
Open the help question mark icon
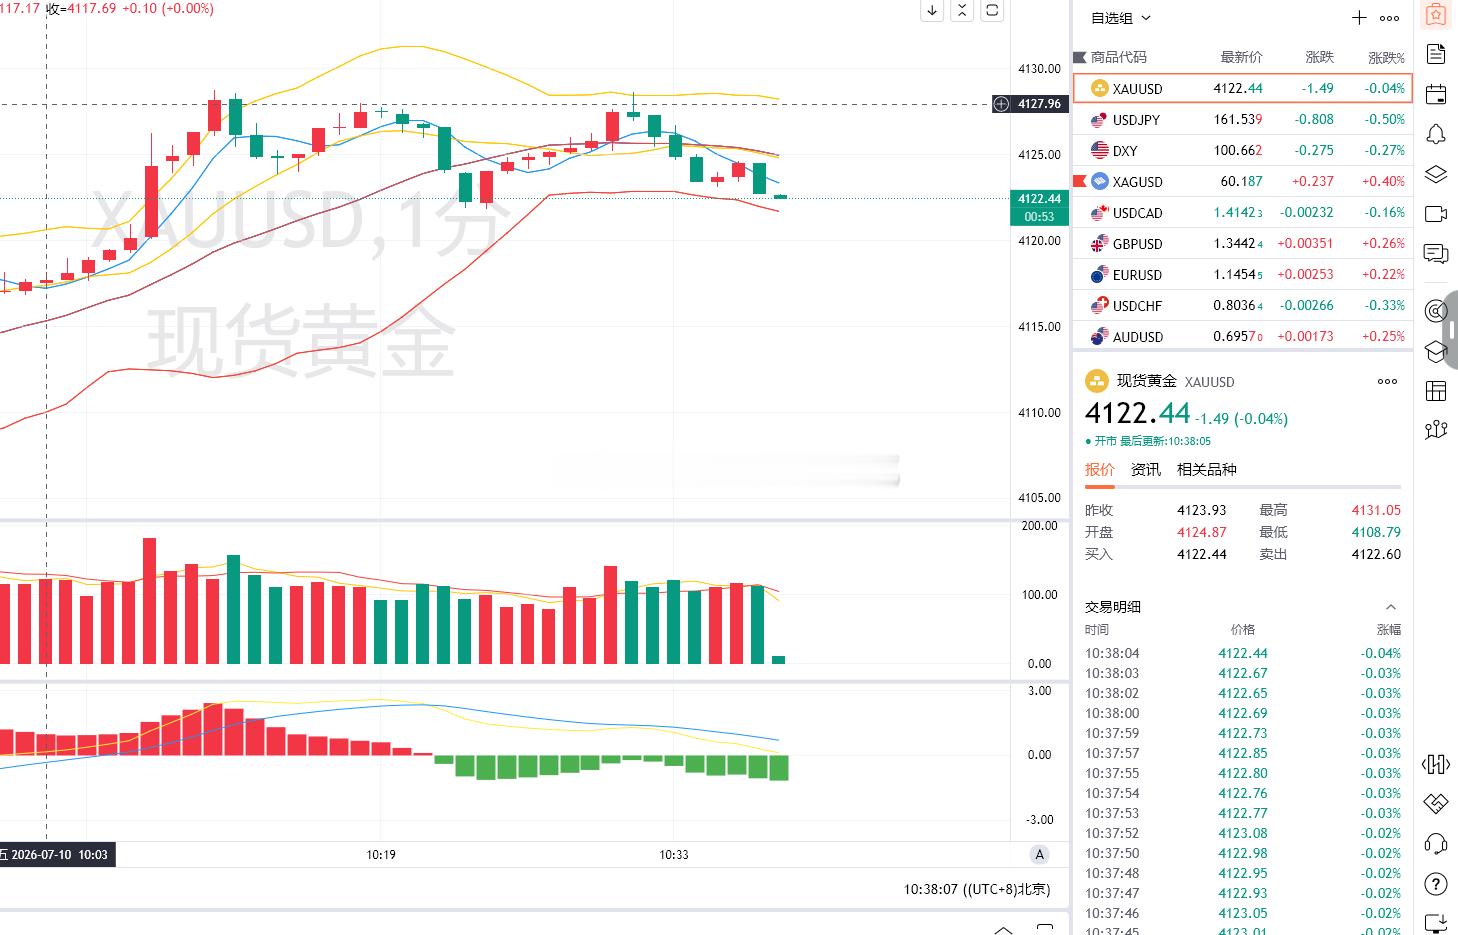click(x=1436, y=884)
